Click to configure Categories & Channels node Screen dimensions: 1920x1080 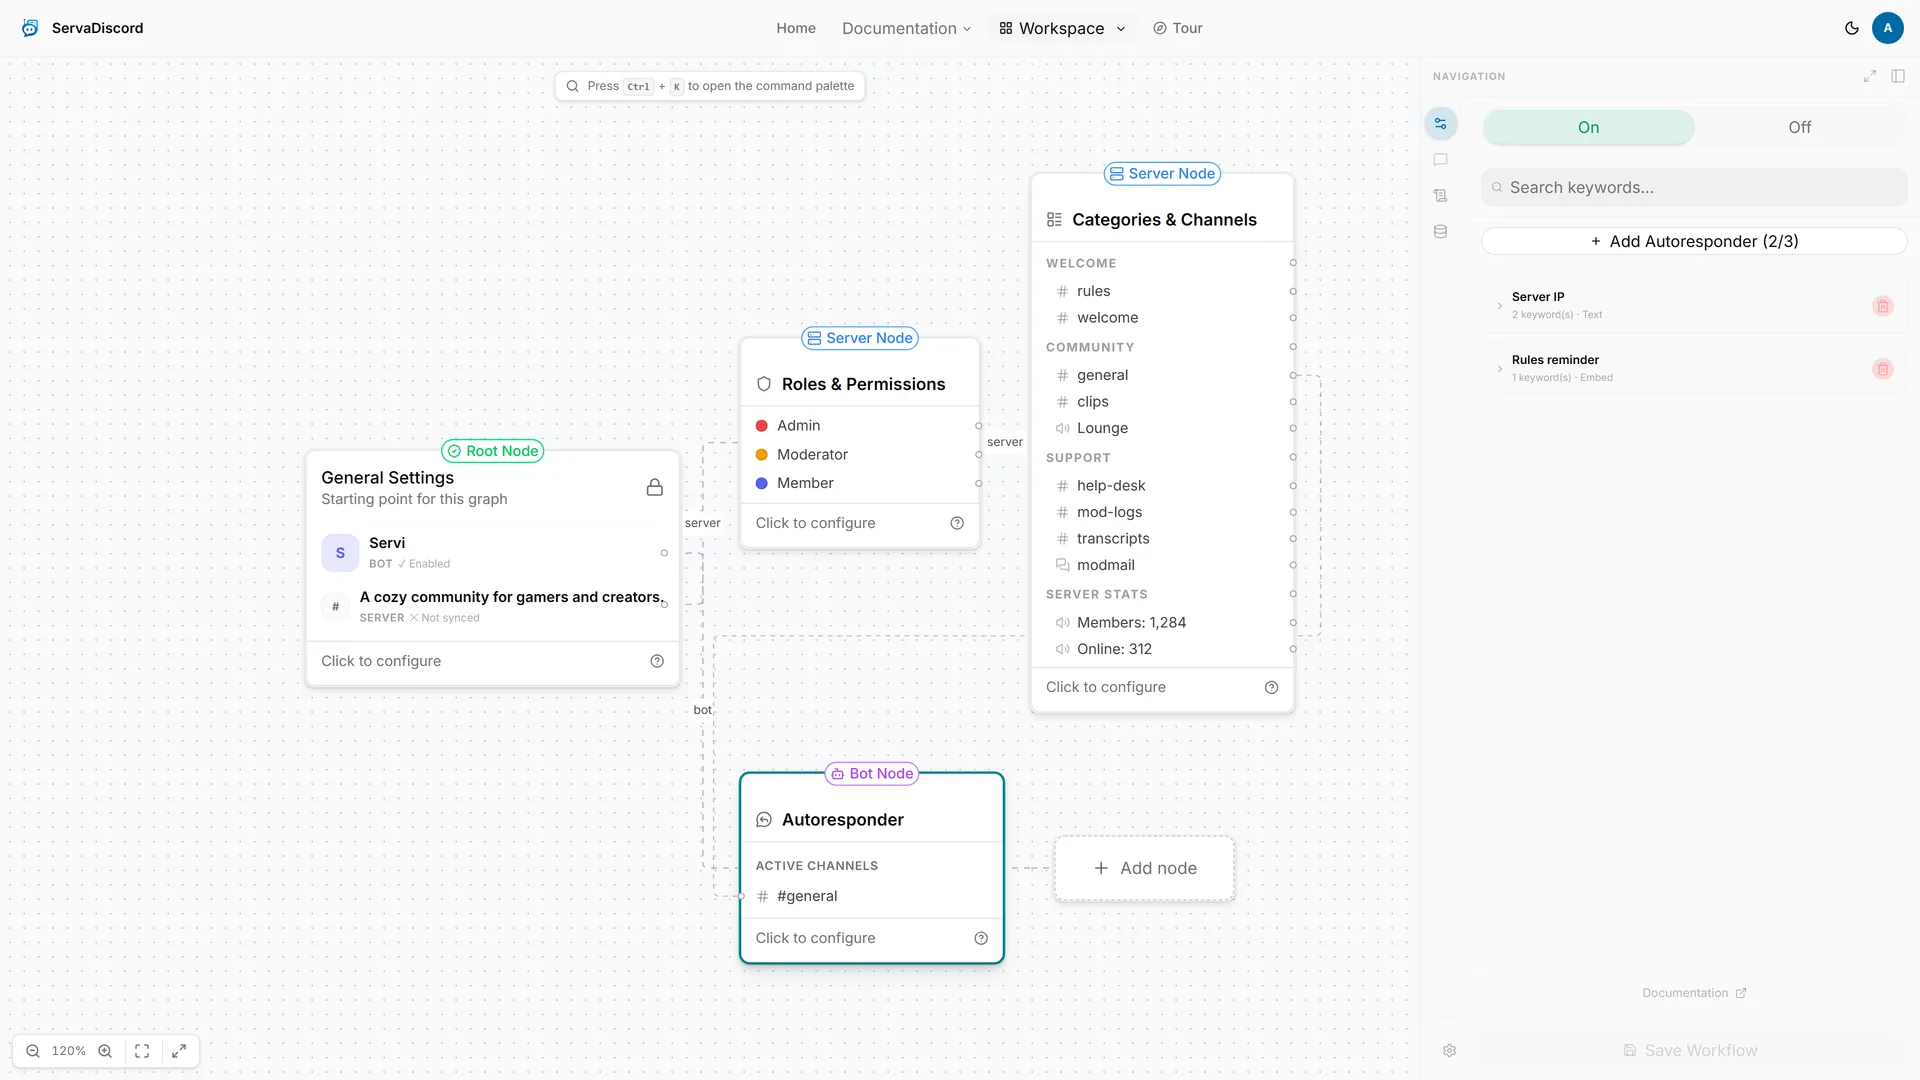point(1106,687)
